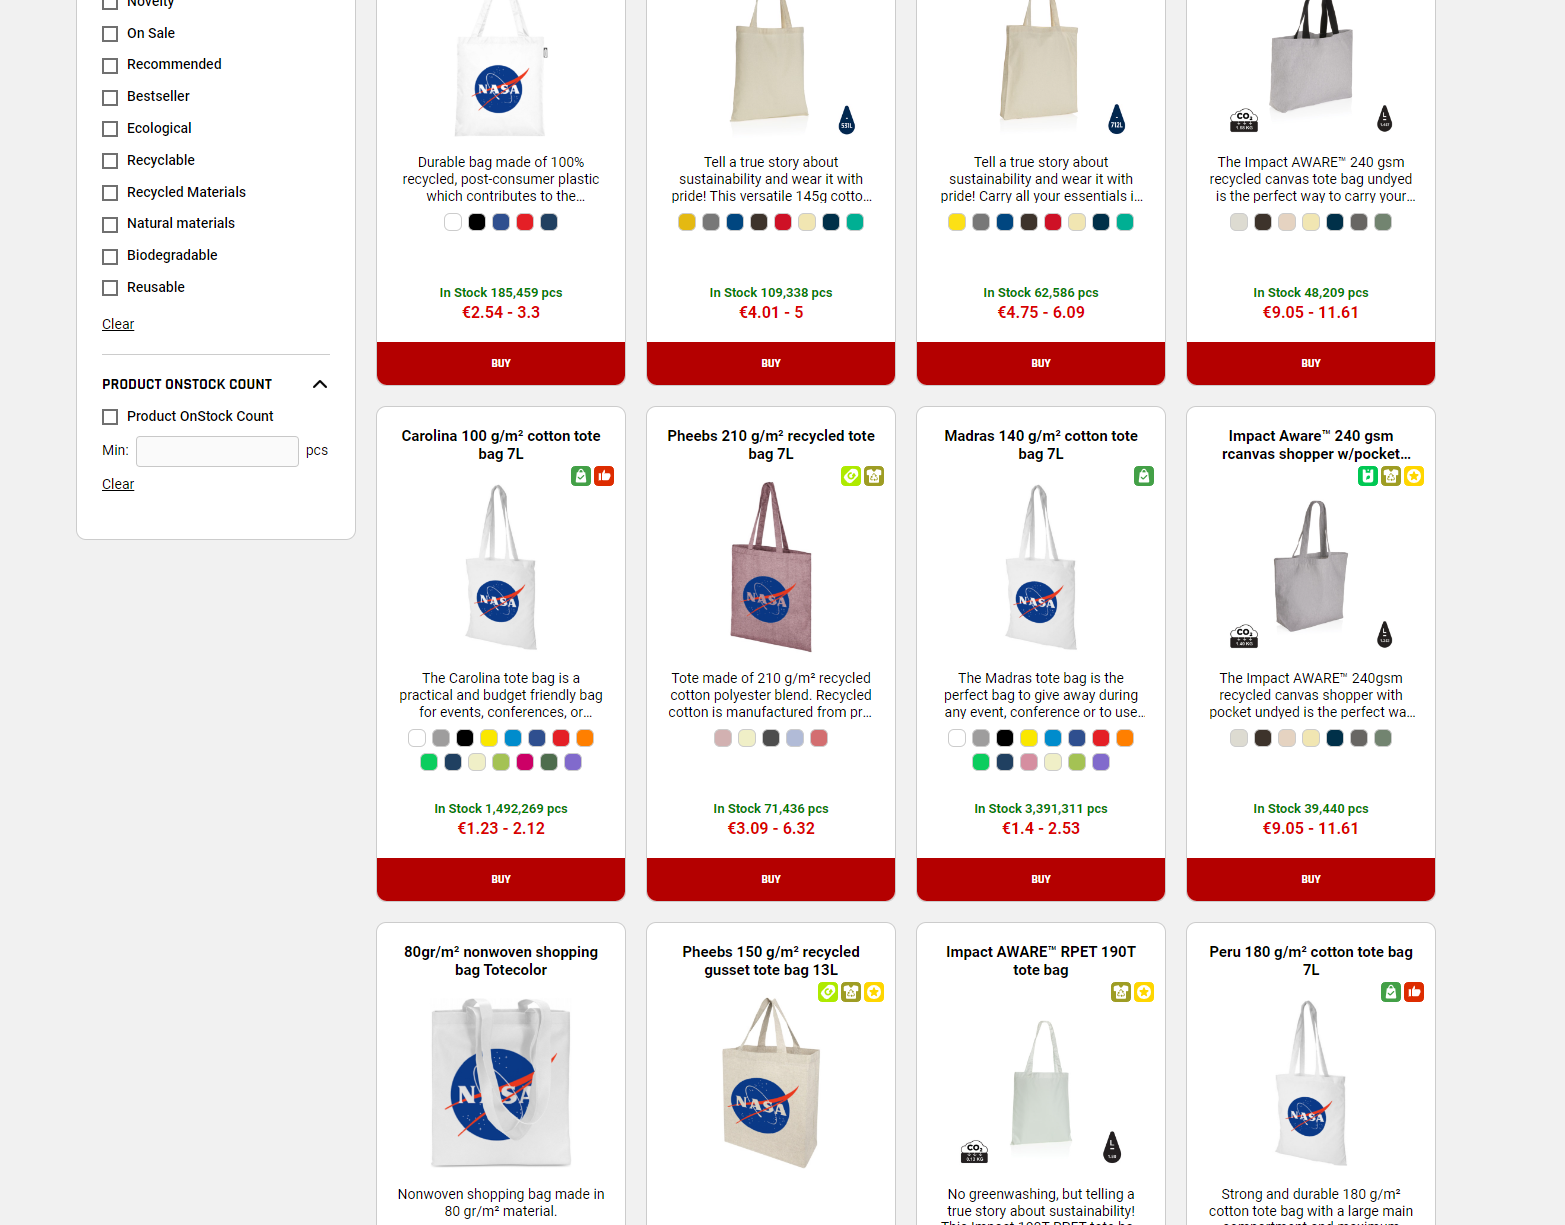Viewport: 1565px width, 1225px height.
Task: Click olive recycled icon on Impact AWARE RPET 190T
Action: tap(1121, 992)
